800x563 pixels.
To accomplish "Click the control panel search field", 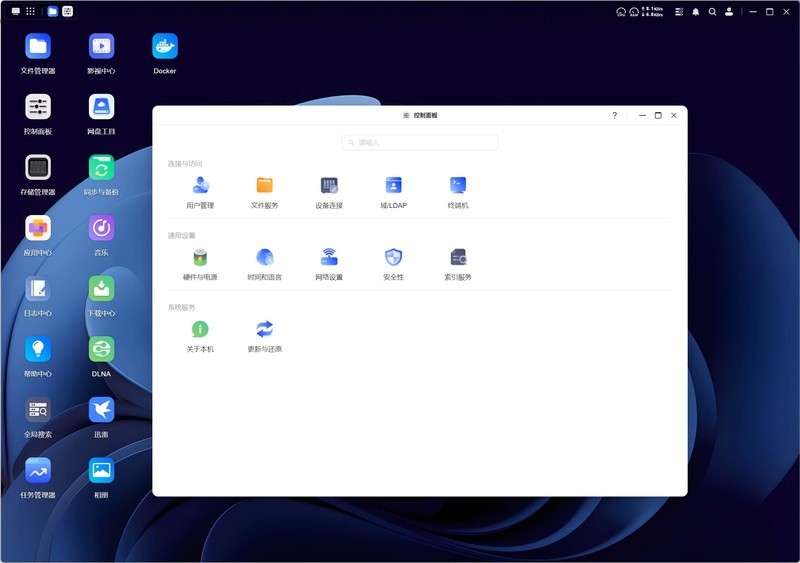I will [420, 143].
